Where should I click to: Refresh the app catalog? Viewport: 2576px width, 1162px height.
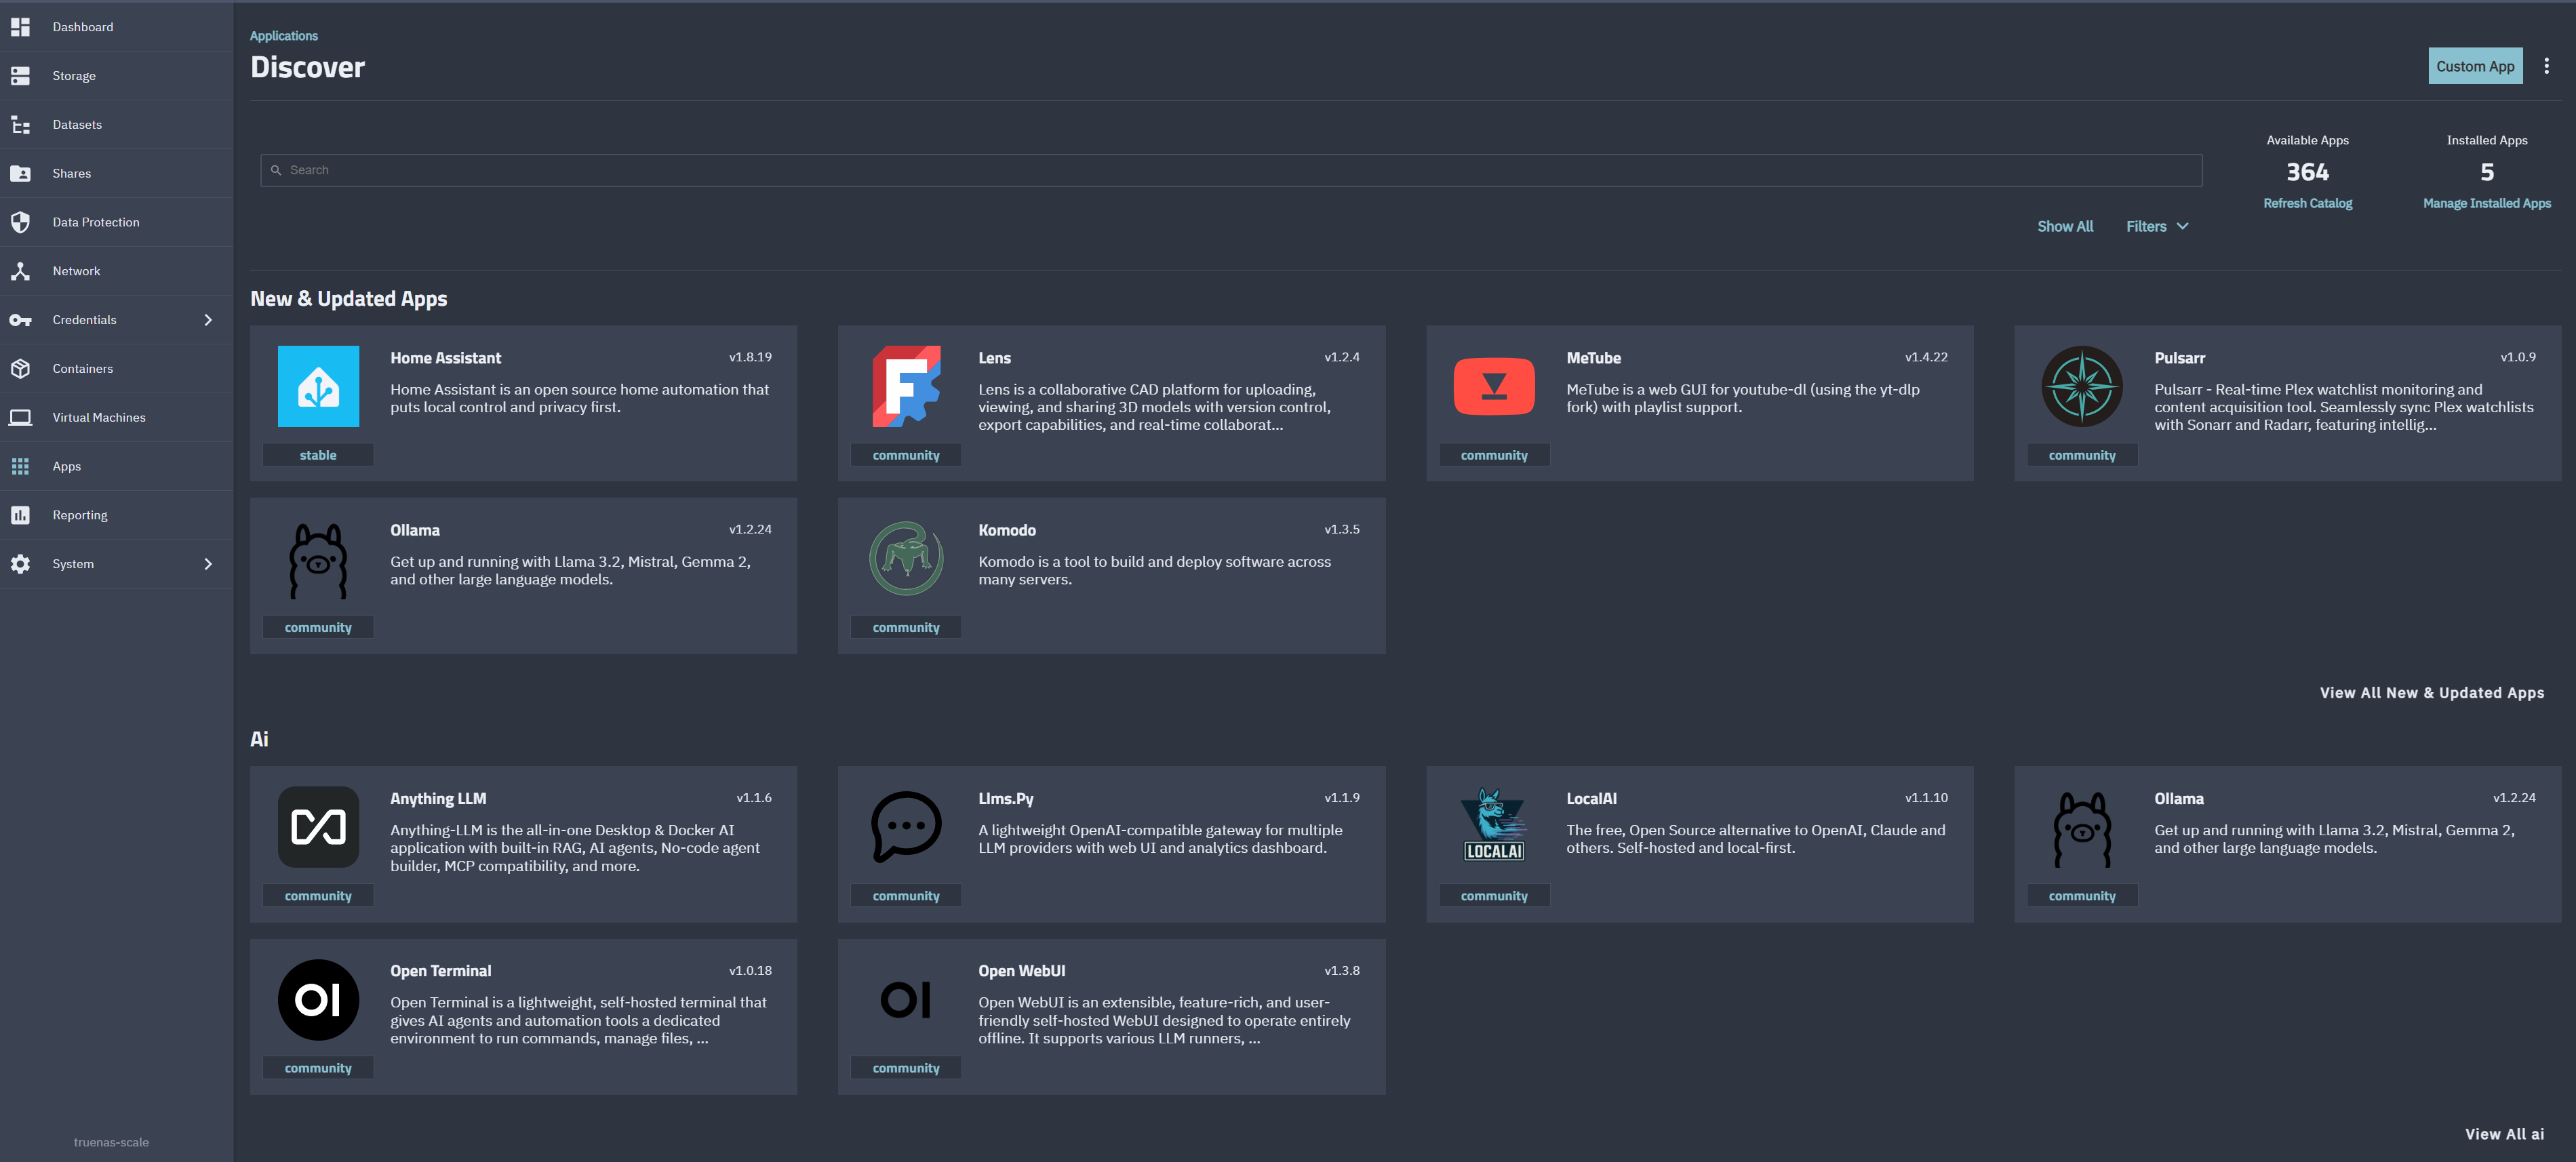coord(2307,203)
